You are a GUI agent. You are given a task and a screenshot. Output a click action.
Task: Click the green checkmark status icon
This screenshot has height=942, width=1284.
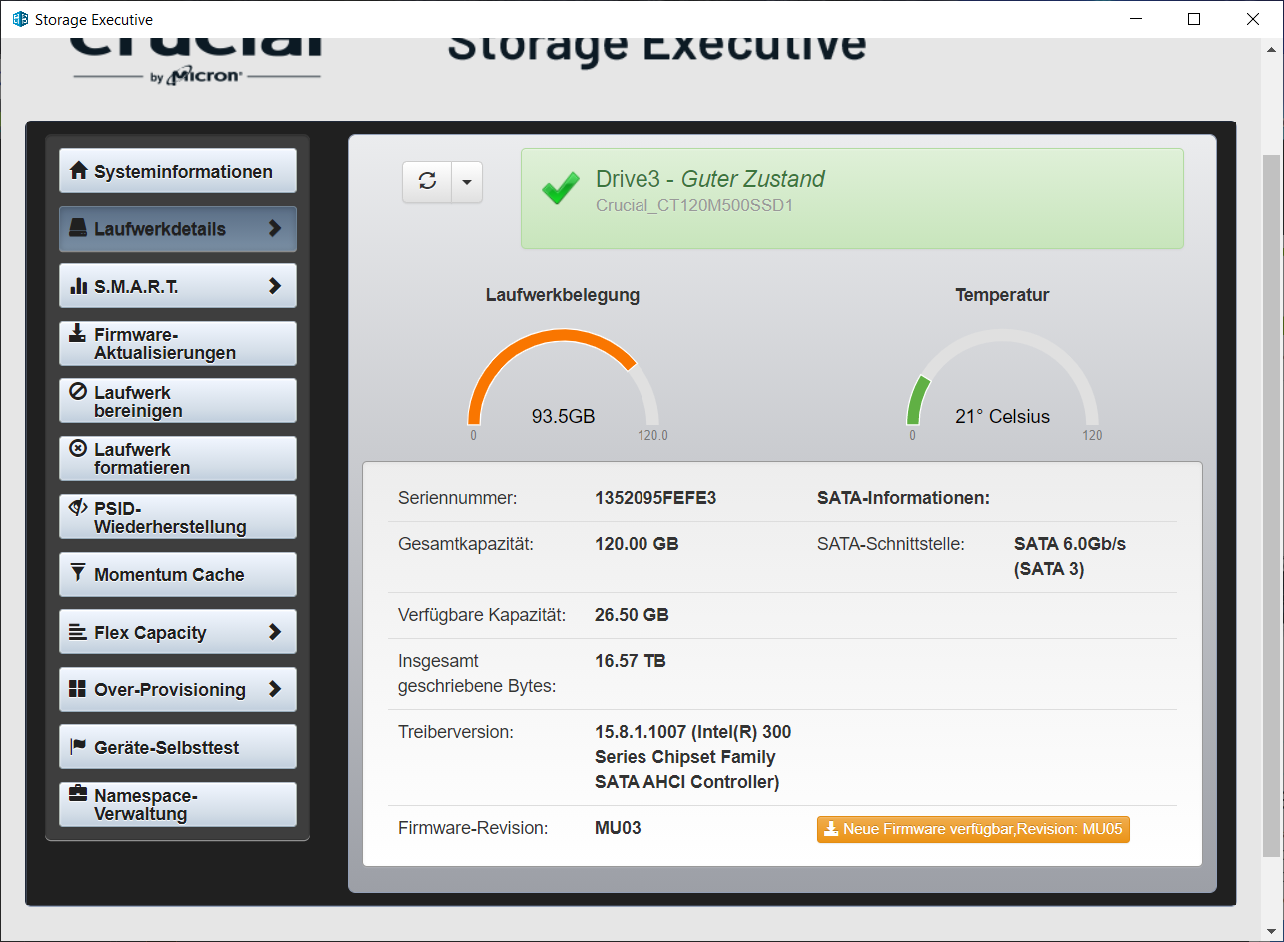click(561, 188)
